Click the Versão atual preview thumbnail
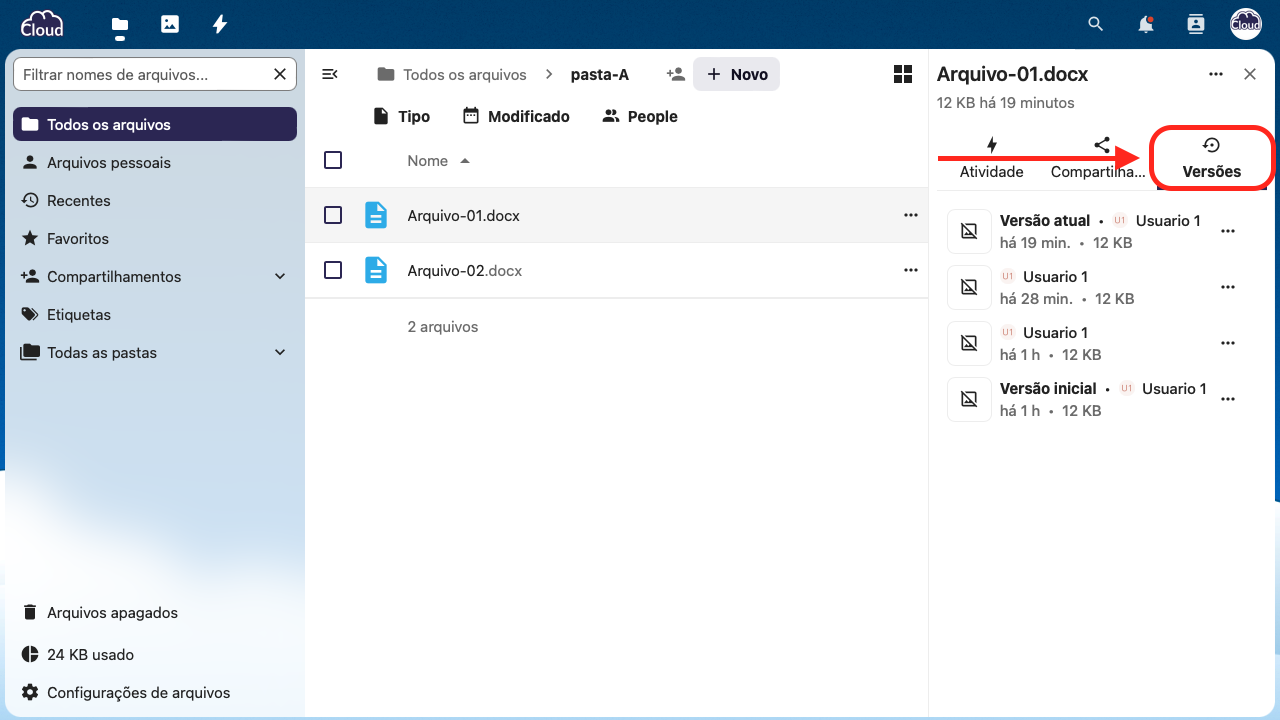The width and height of the screenshot is (1280, 720). click(x=969, y=231)
